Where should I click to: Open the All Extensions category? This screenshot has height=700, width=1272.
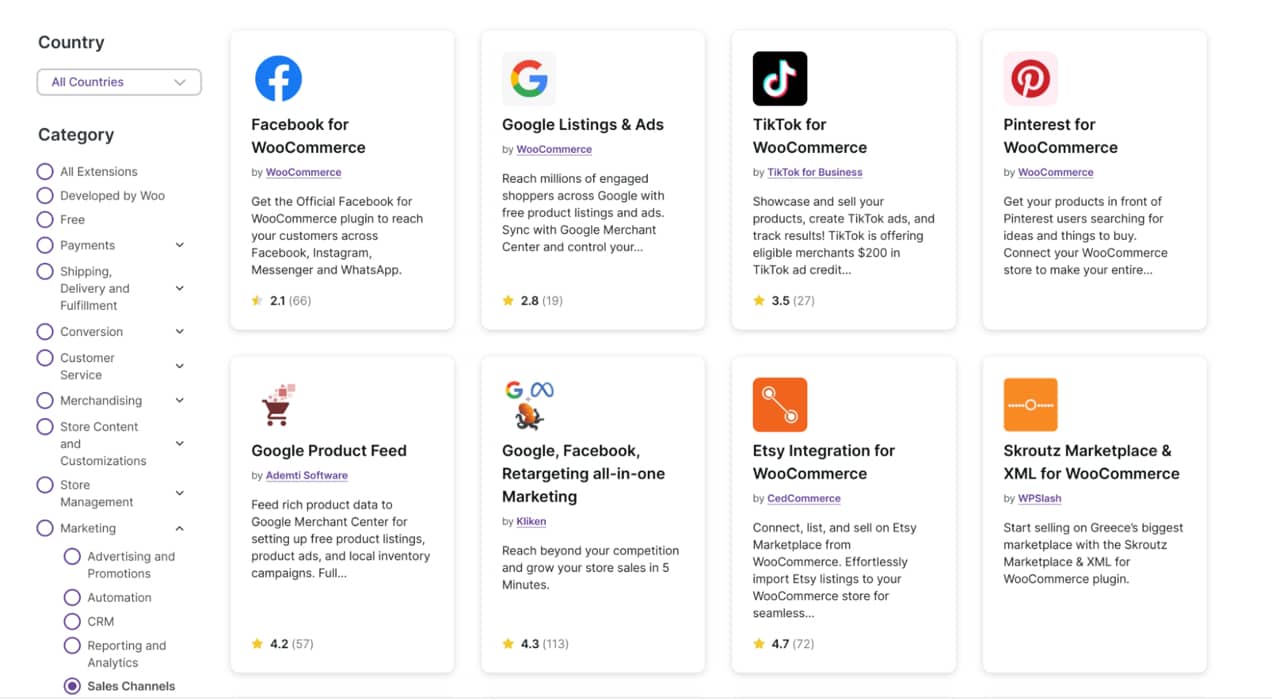click(98, 172)
